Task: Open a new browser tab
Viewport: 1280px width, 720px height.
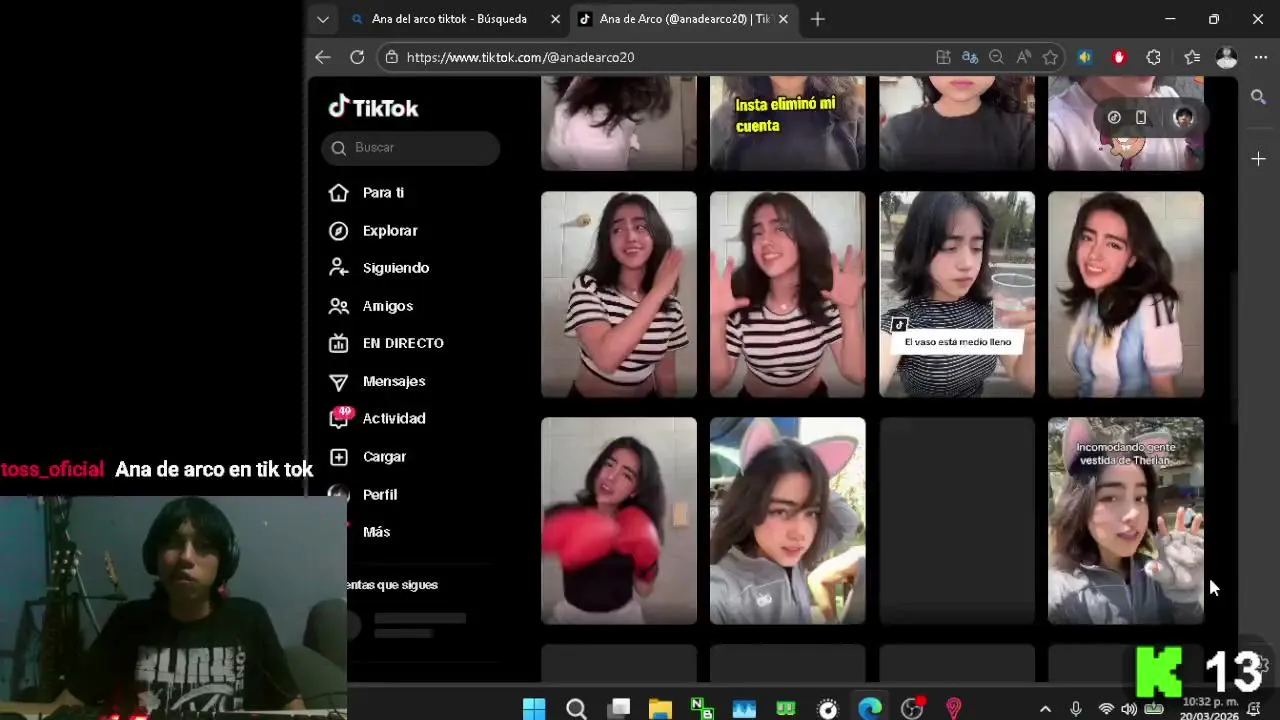Action: (817, 19)
